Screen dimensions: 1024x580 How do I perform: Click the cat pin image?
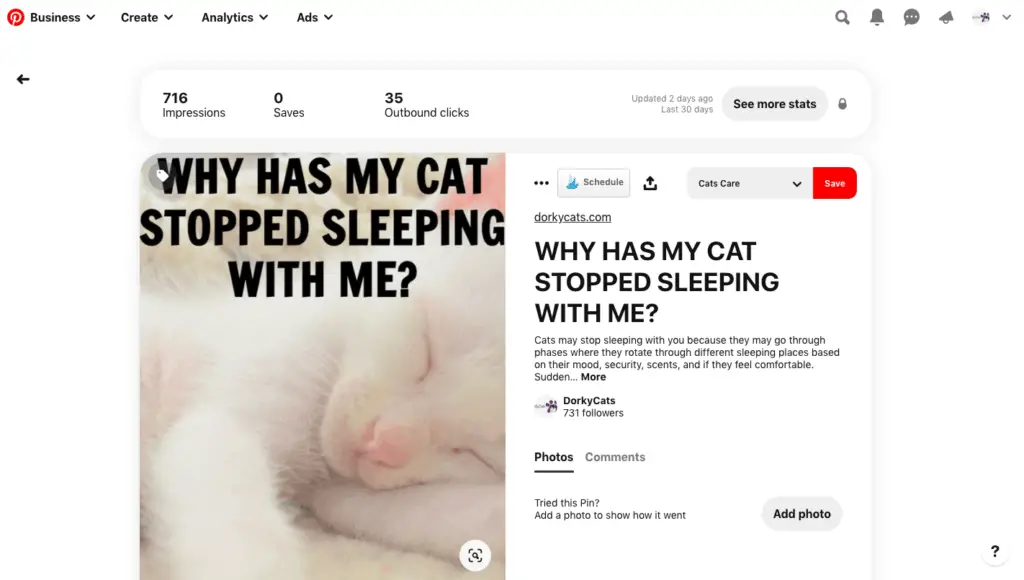[x=323, y=366]
